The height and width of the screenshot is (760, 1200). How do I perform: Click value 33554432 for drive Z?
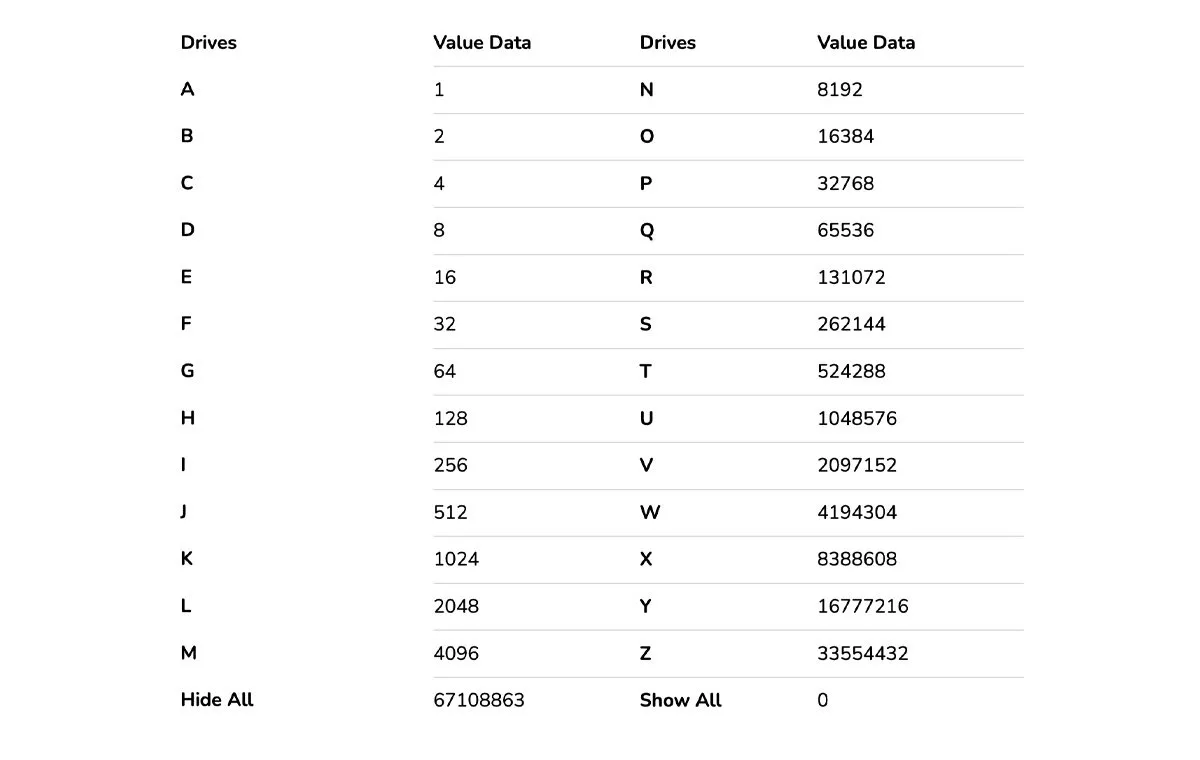(x=862, y=654)
